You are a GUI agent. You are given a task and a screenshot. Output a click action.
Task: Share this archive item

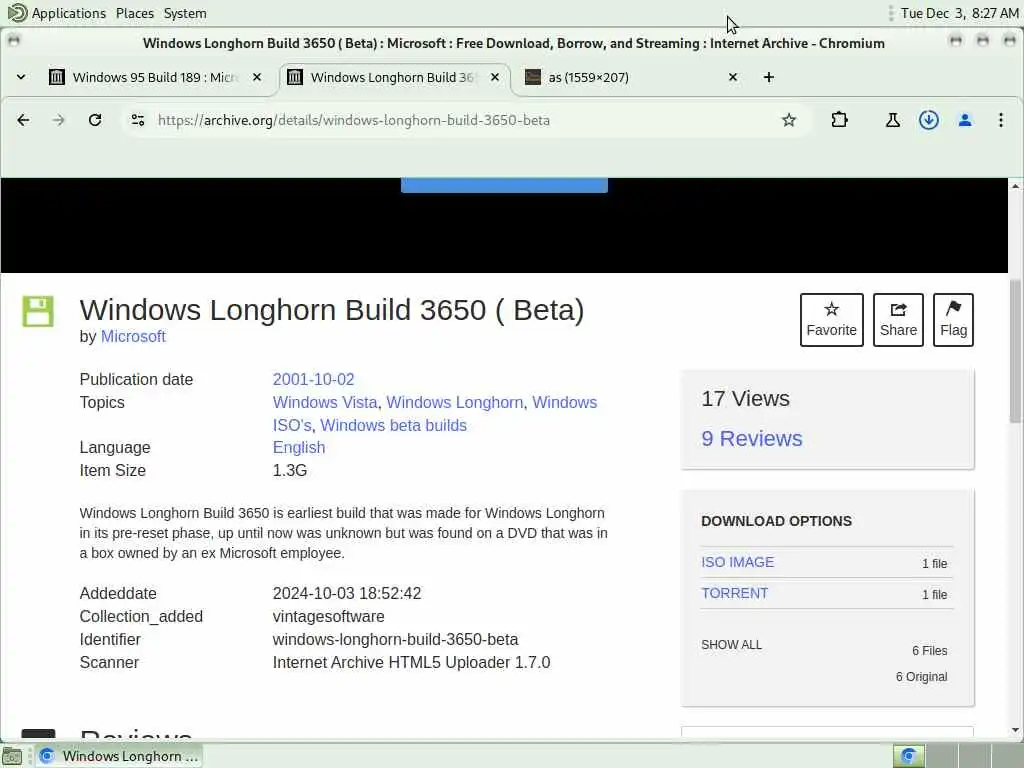point(898,320)
